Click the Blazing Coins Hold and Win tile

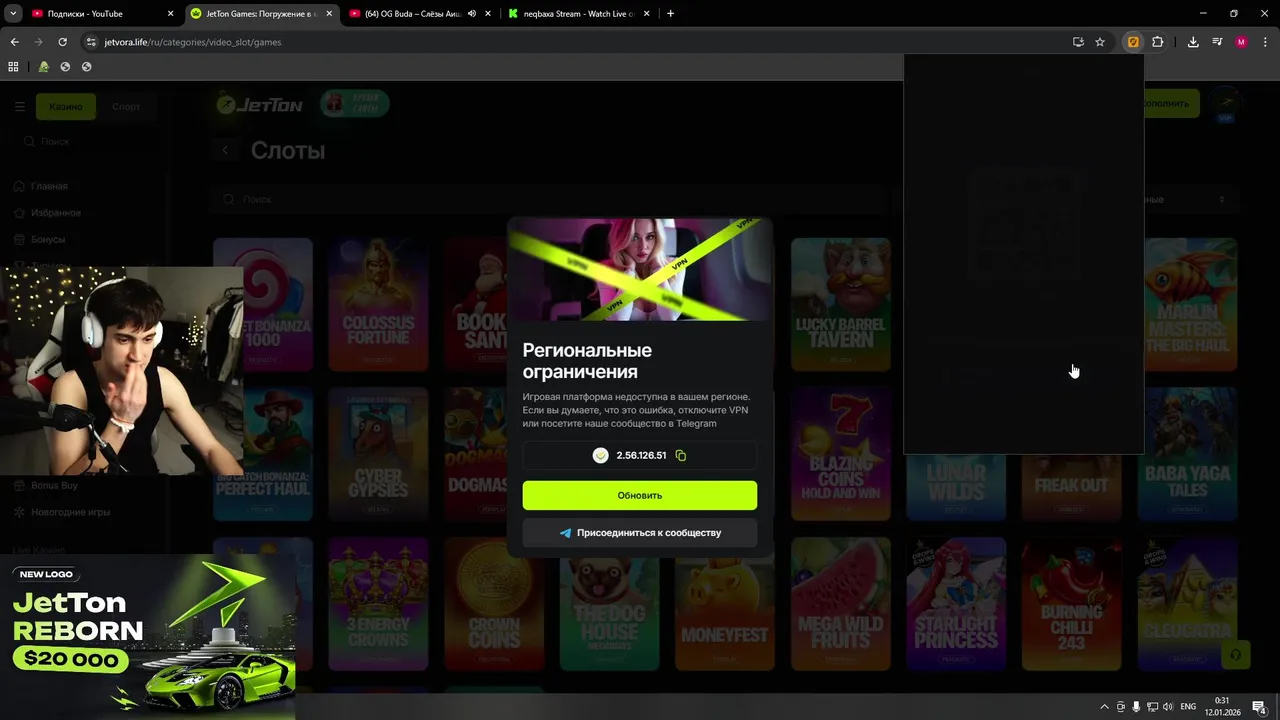(x=840, y=453)
